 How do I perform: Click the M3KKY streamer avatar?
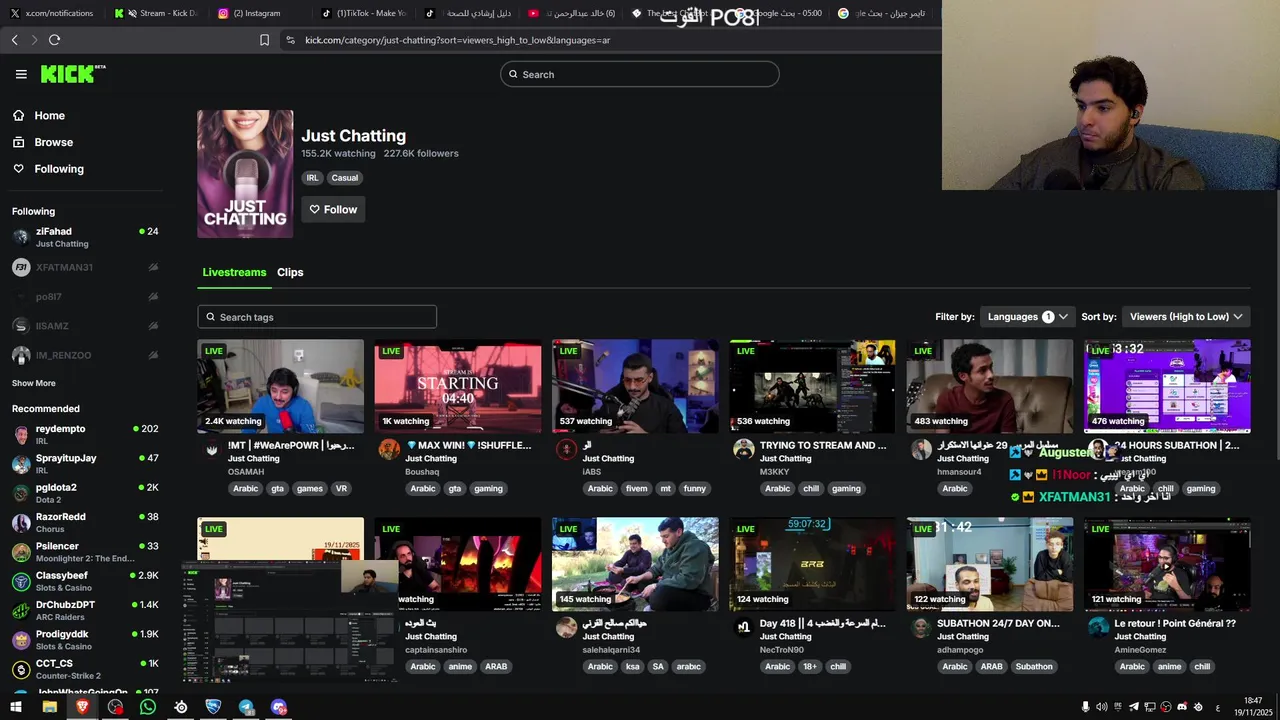point(743,449)
